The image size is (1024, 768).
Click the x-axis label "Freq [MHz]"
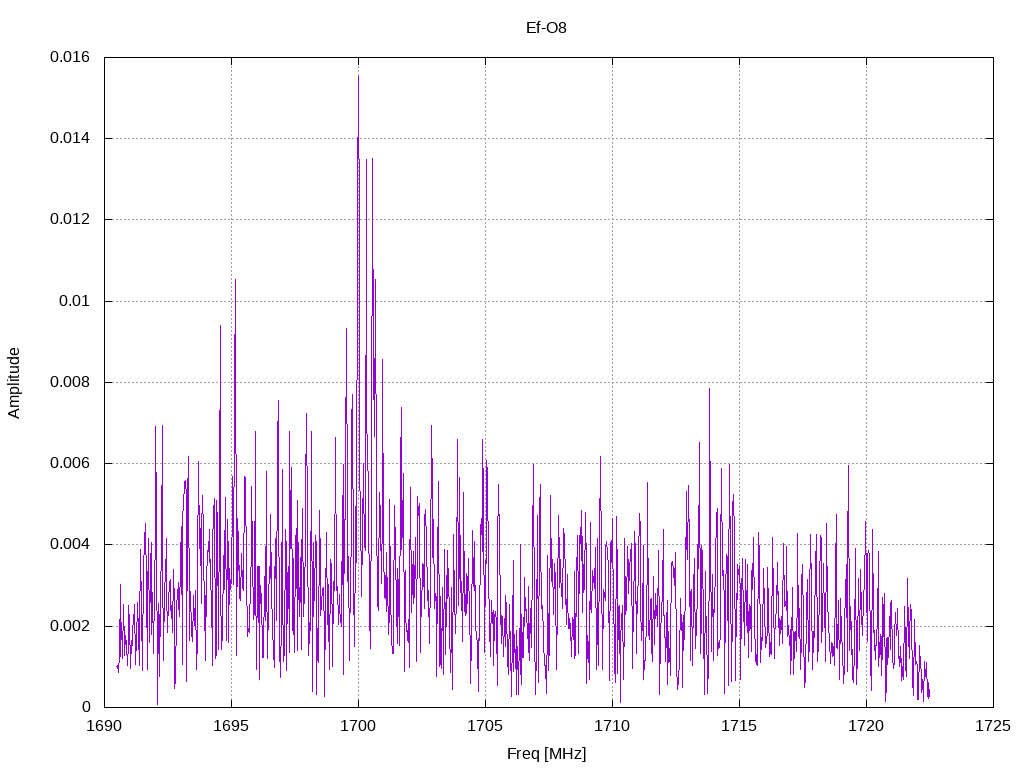coord(546,753)
